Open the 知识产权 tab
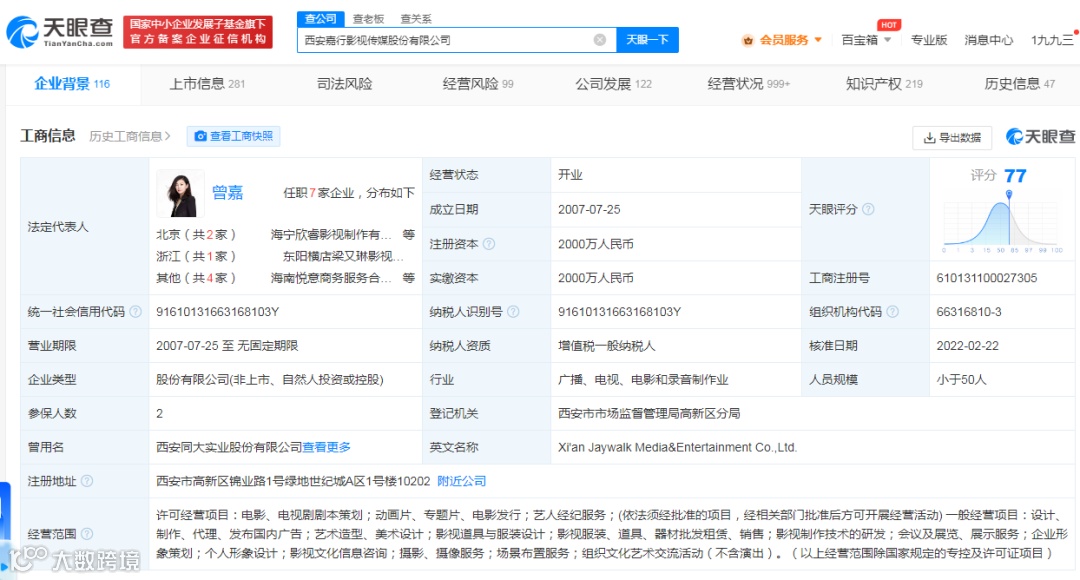Screen dimensions: 1080x580 [x=884, y=84]
